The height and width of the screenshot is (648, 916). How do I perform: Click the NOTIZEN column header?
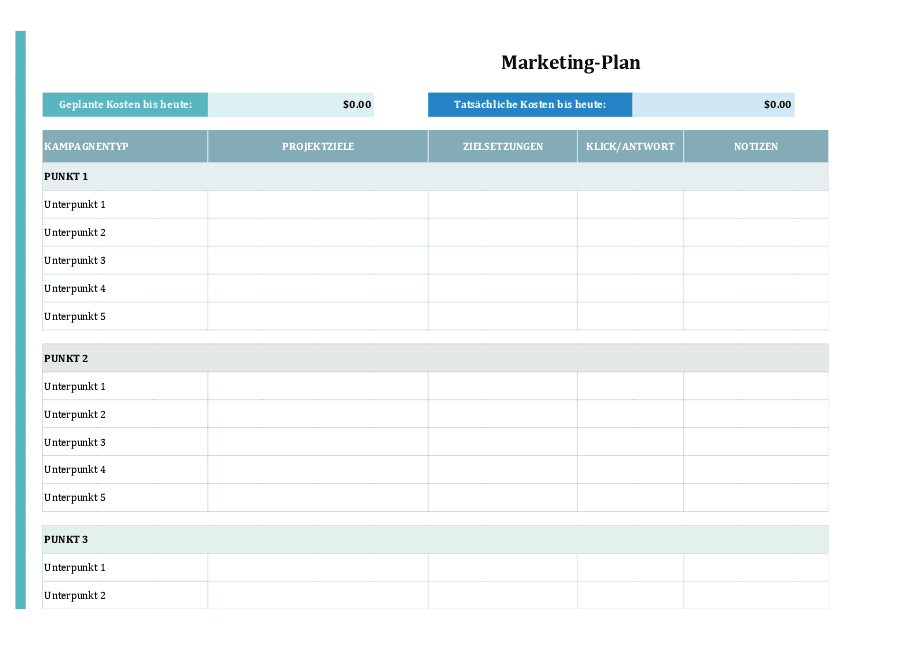point(756,147)
